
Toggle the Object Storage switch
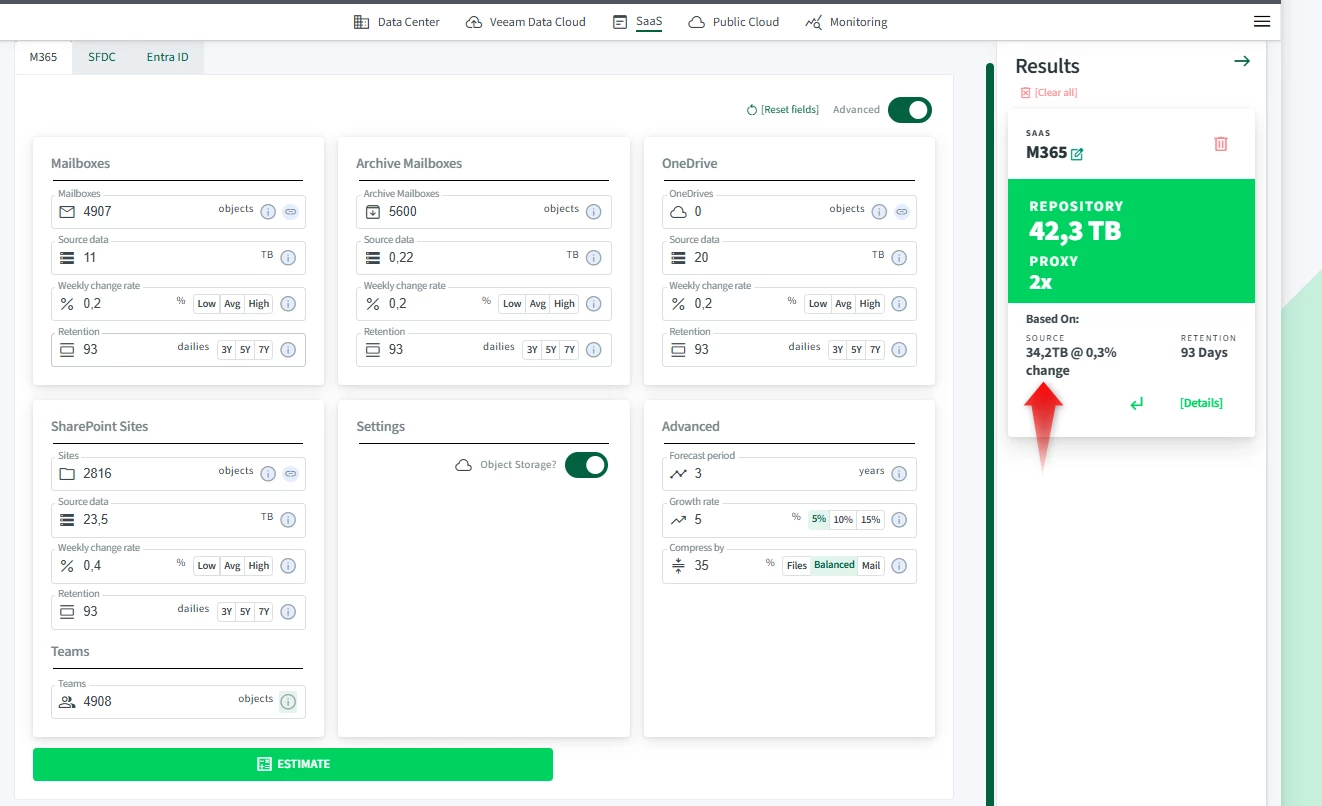tap(586, 465)
